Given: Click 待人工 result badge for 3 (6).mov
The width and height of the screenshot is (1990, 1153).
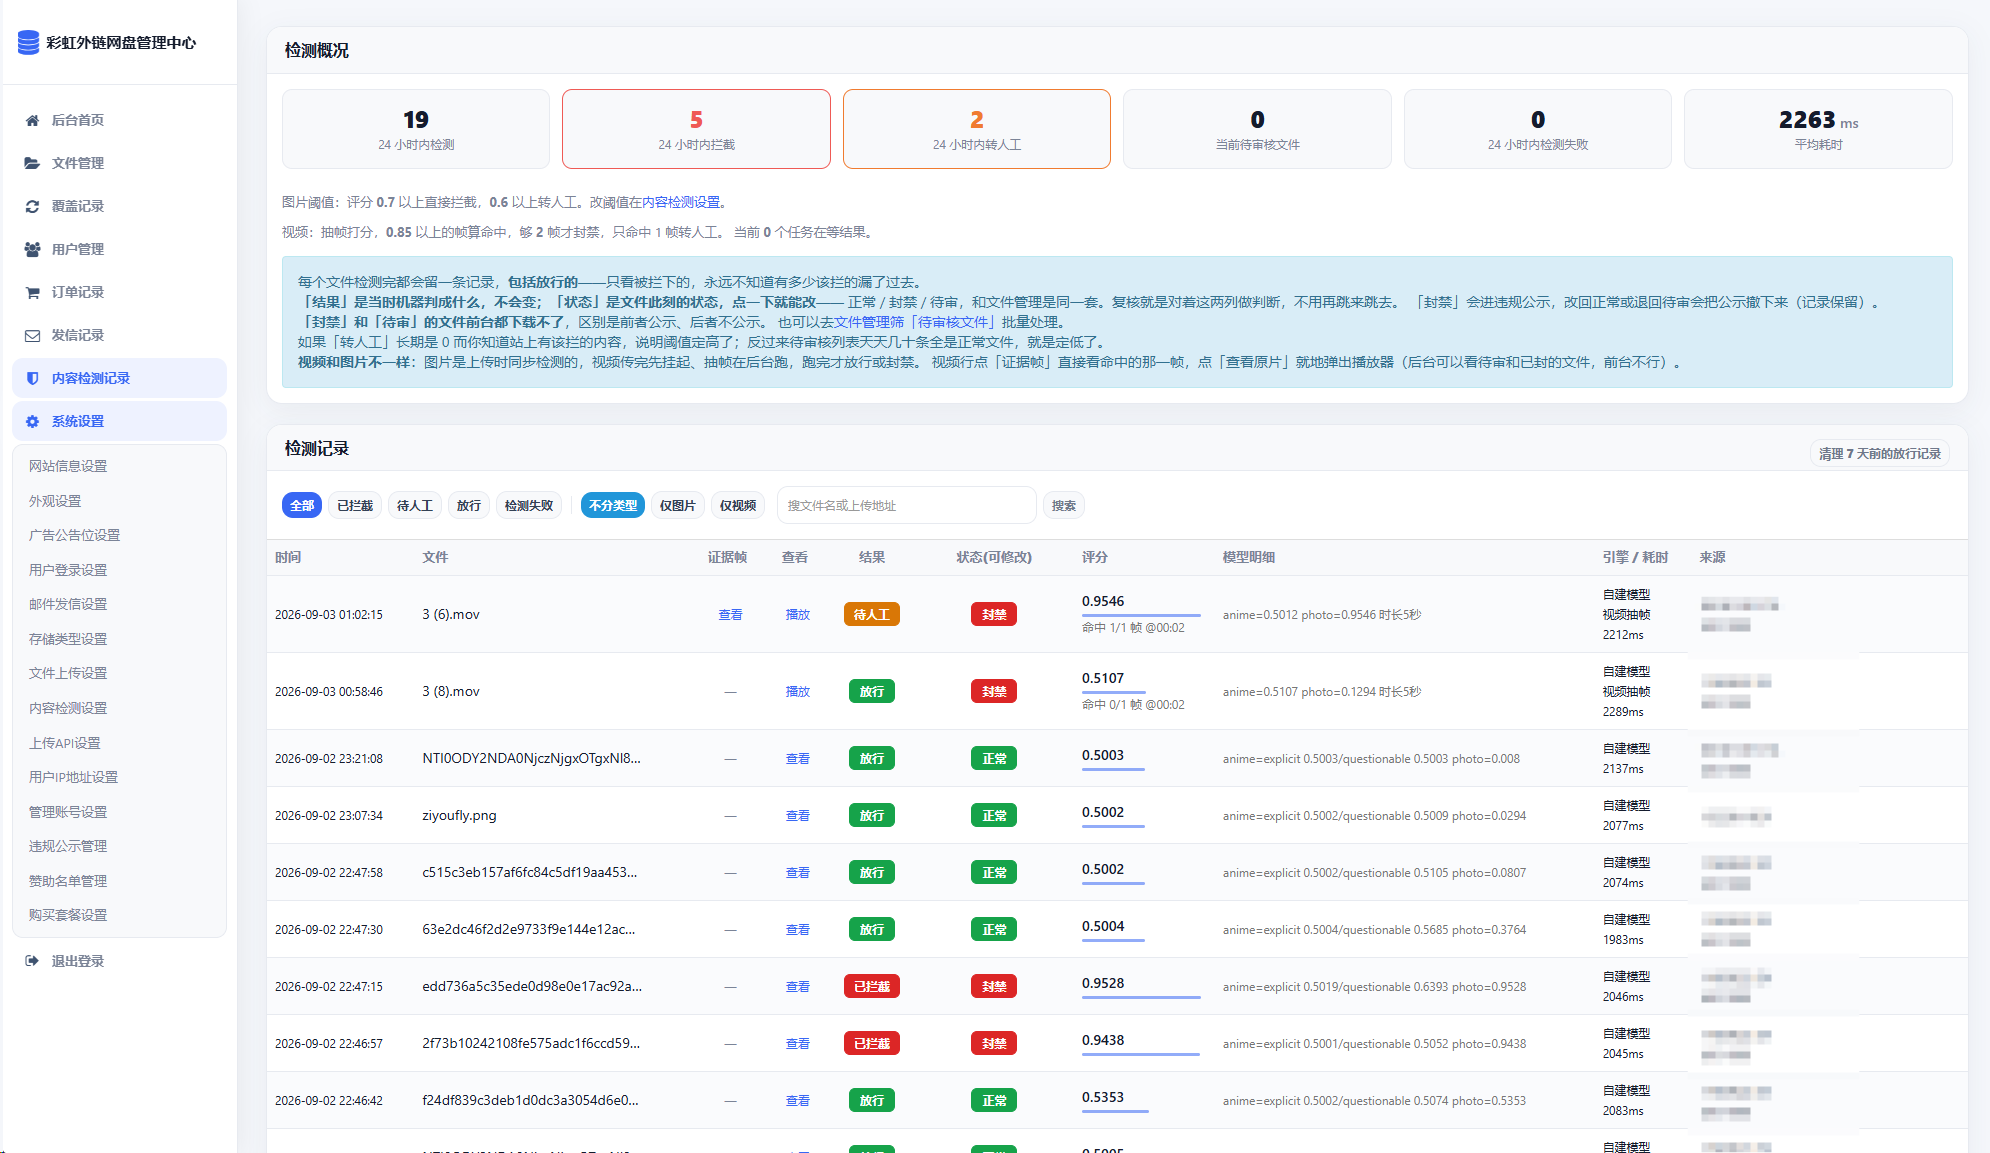Looking at the screenshot, I should [x=872, y=614].
